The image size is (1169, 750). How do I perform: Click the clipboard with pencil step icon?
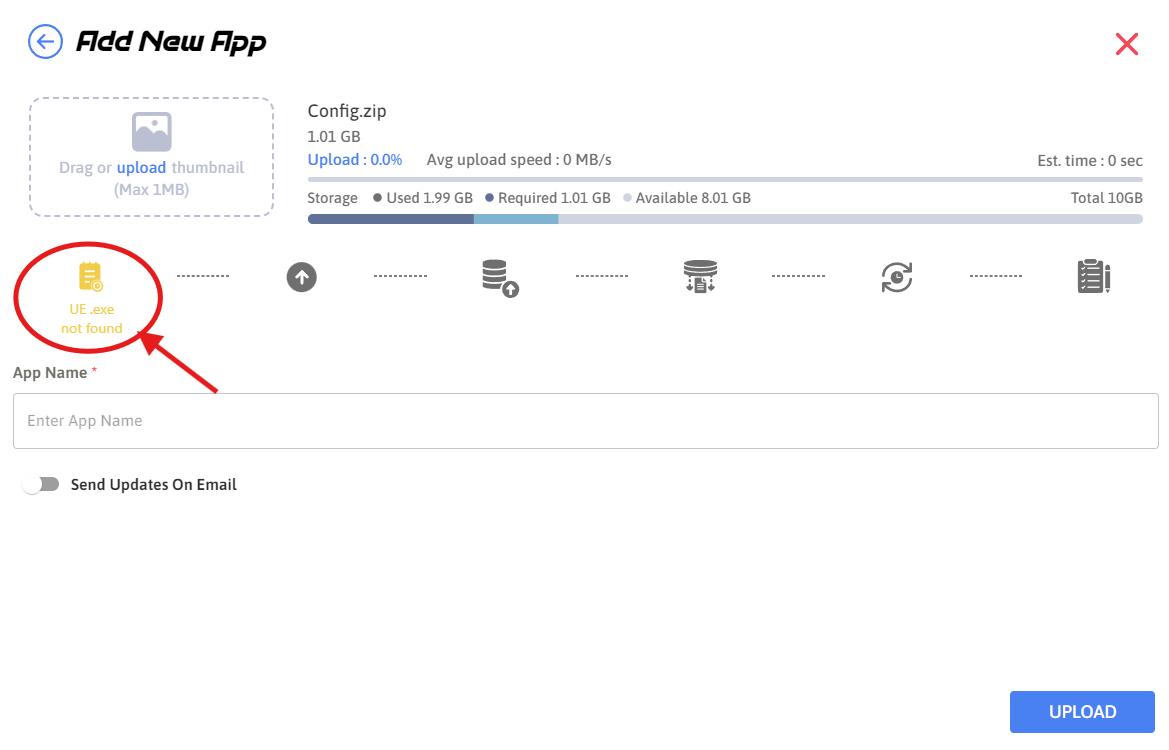coord(1093,277)
